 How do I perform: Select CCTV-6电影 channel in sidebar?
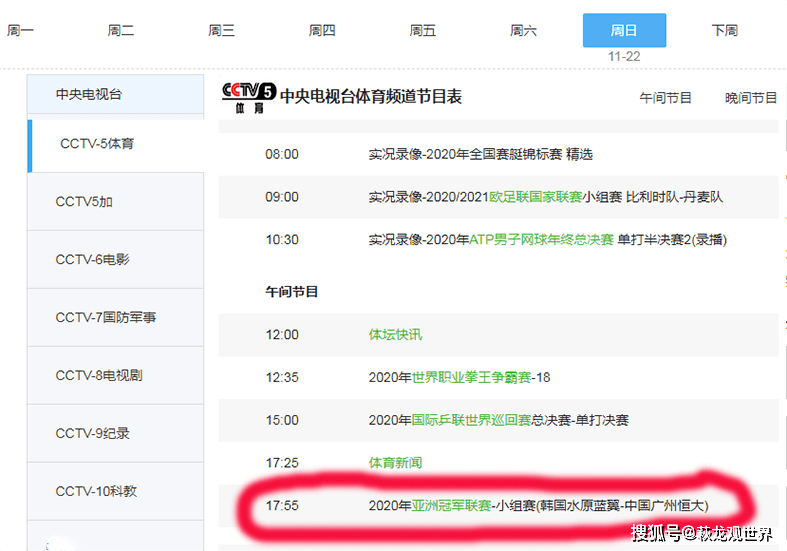pyautogui.click(x=115, y=259)
